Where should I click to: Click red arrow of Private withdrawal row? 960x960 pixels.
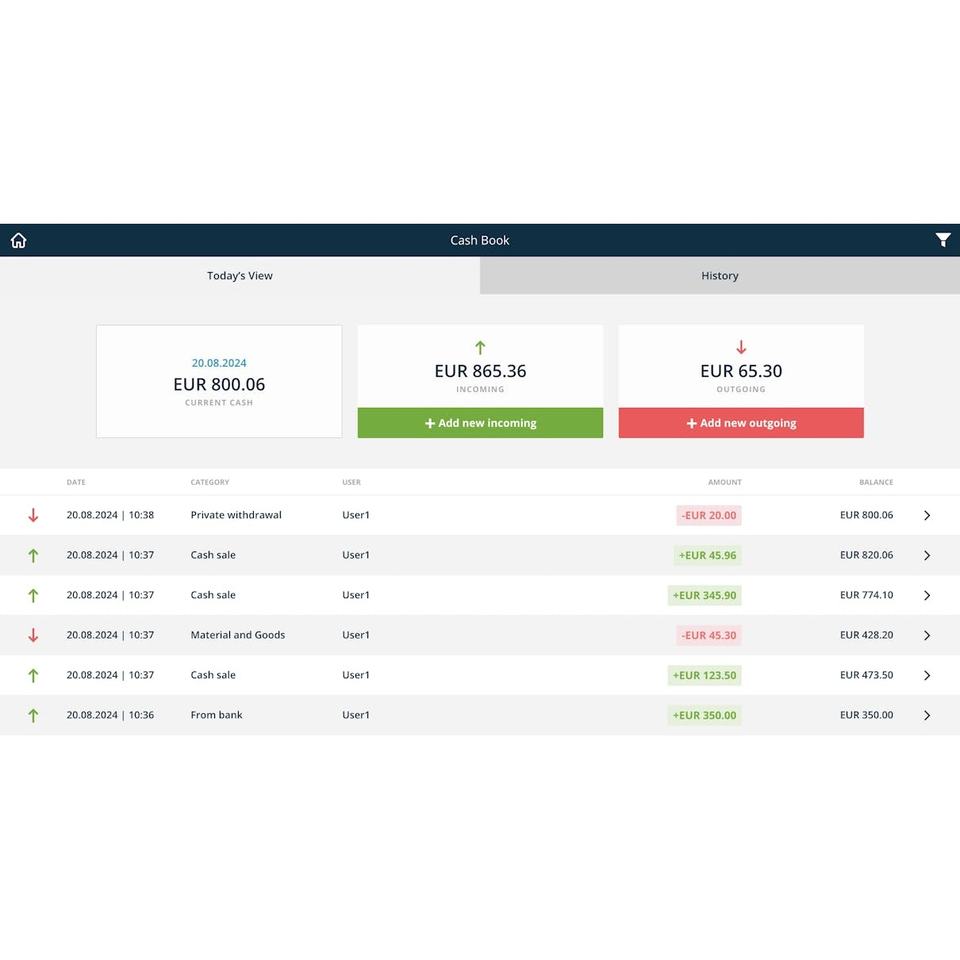(33, 516)
